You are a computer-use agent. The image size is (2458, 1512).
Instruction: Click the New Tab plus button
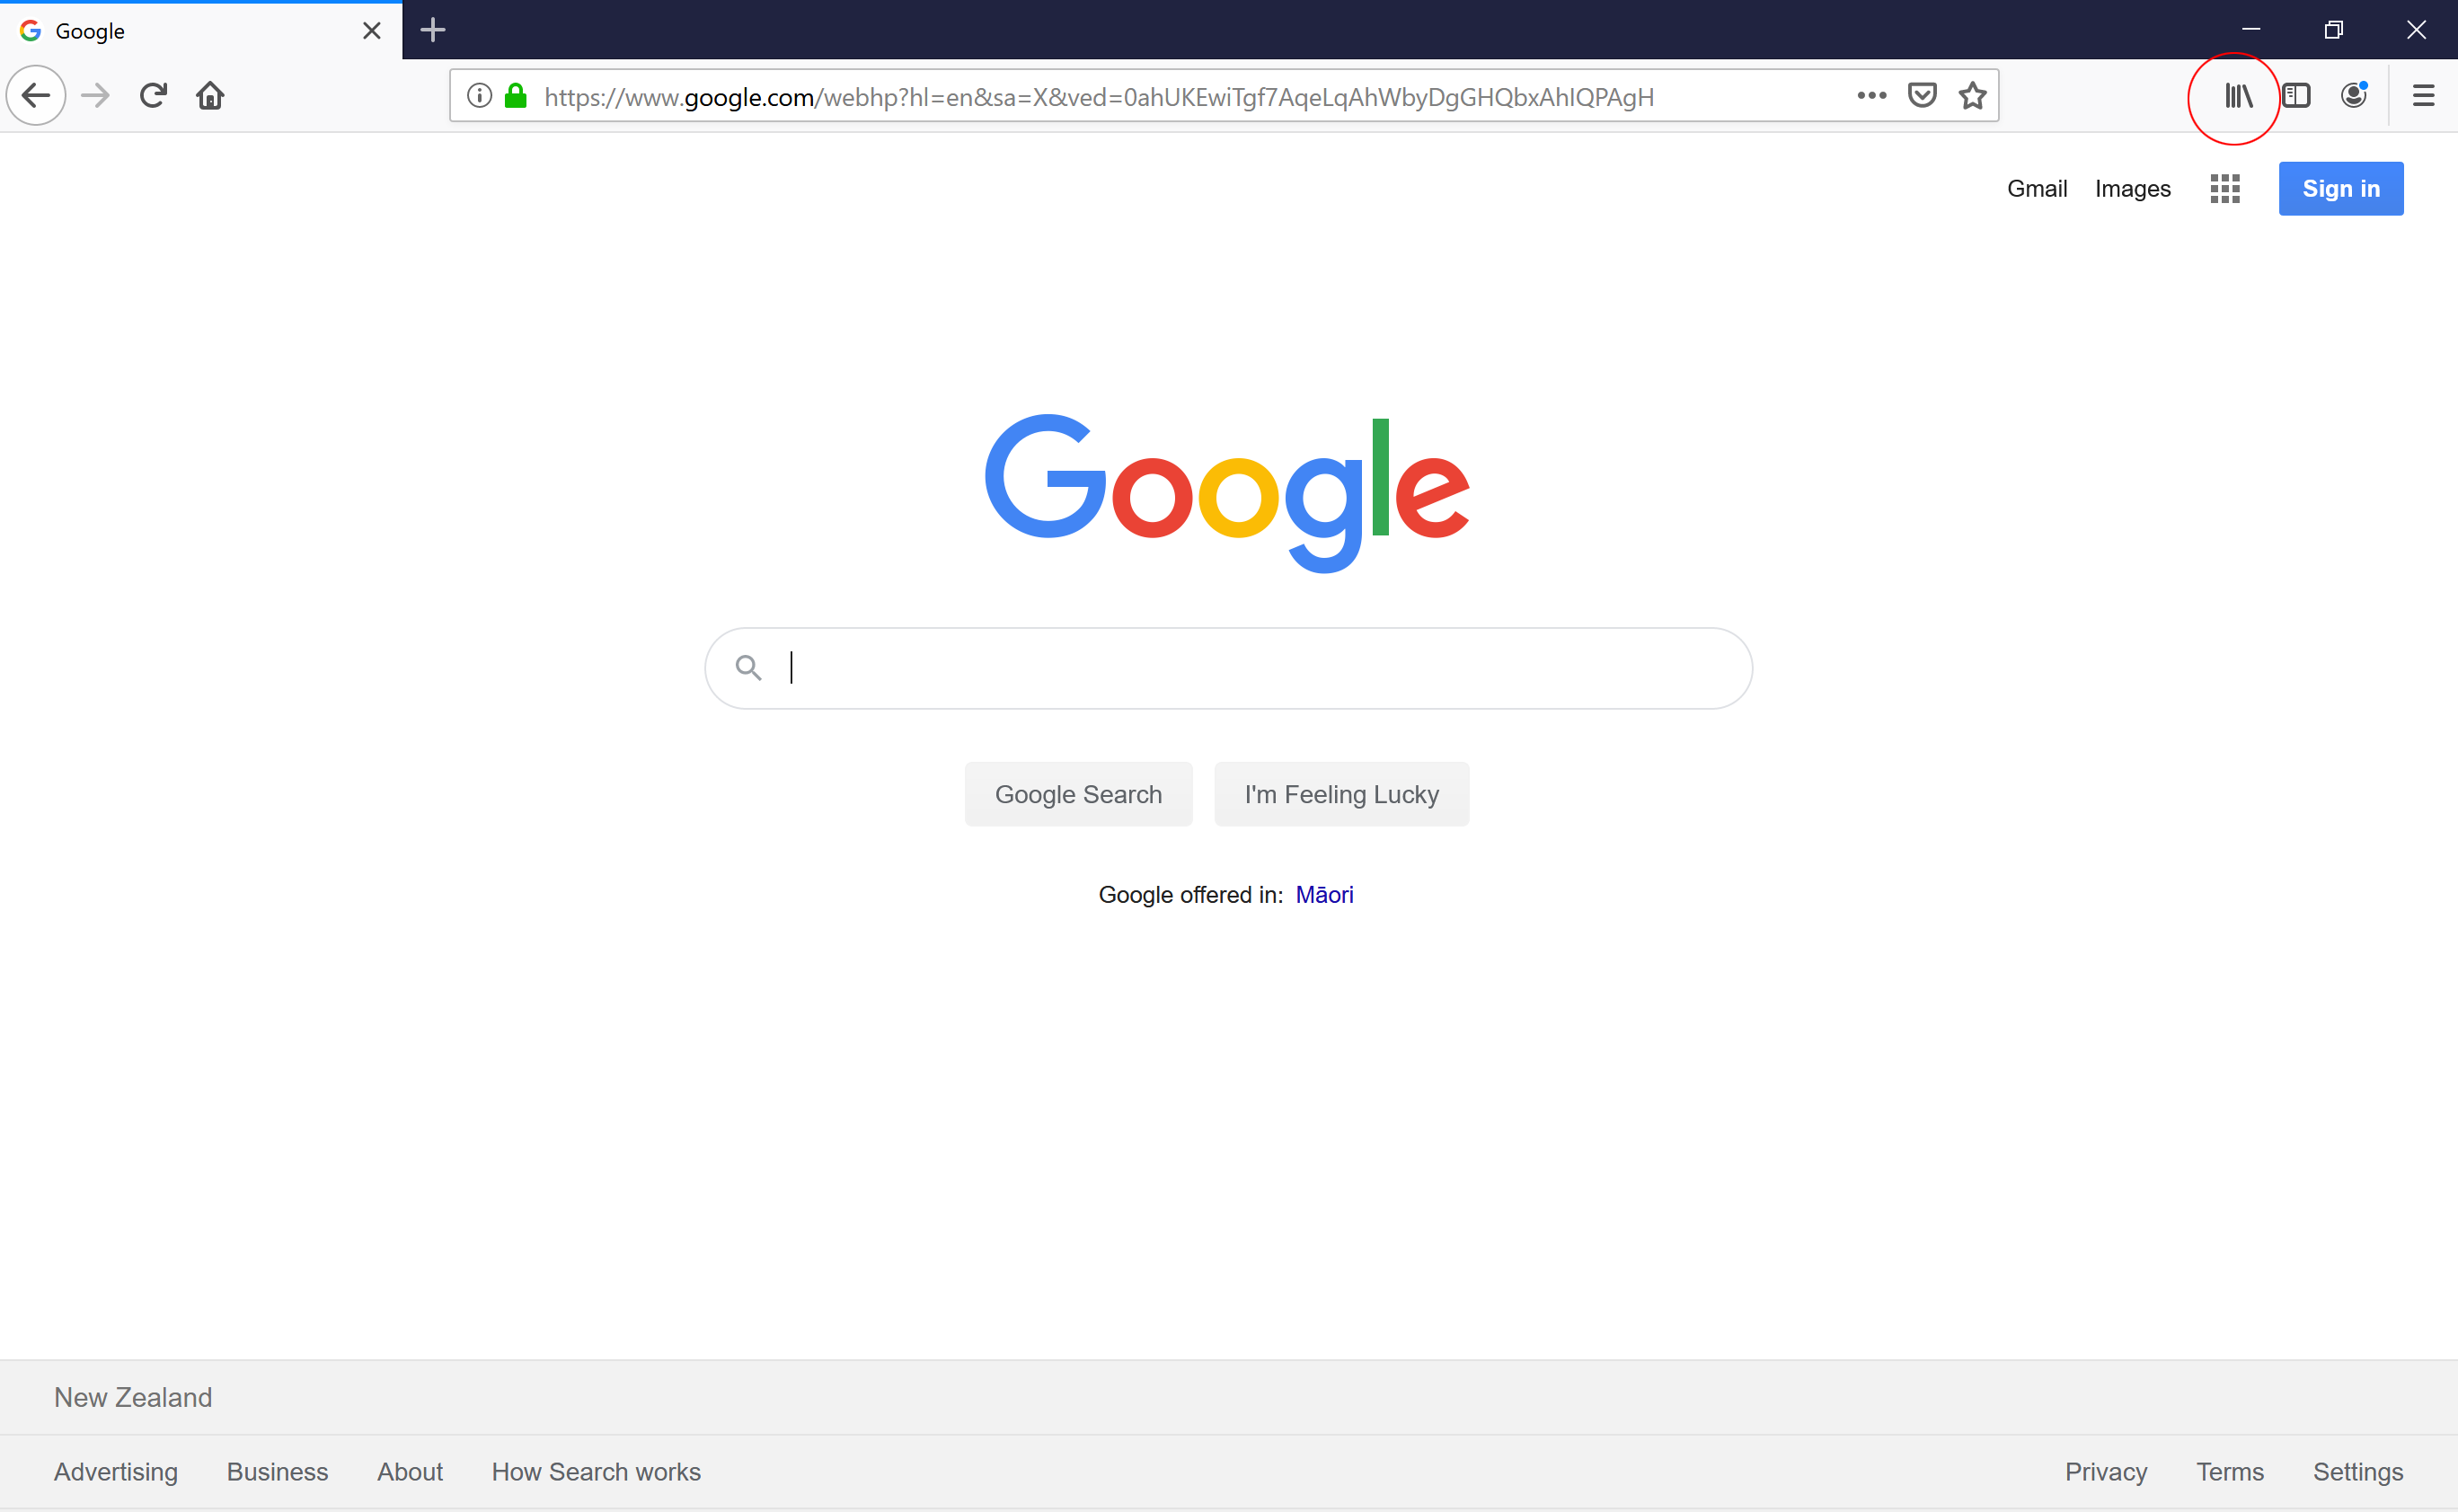[x=432, y=30]
